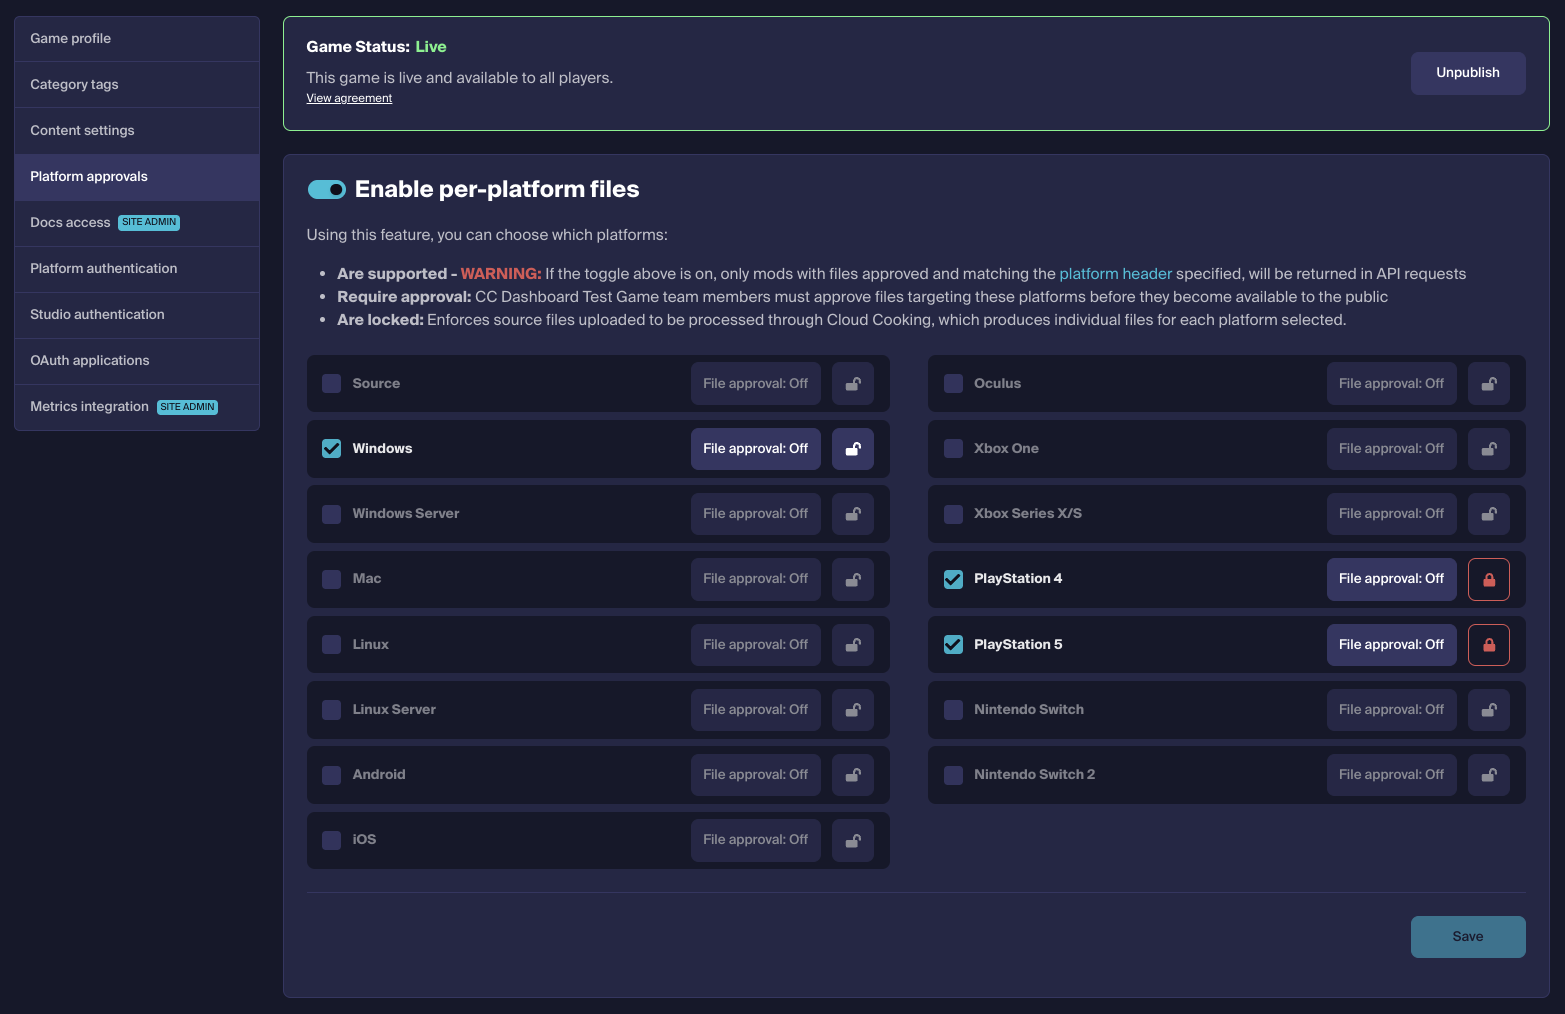Click the lock icon for Nintendo Switch 2
The width and height of the screenshot is (1565, 1014).
pyautogui.click(x=1489, y=775)
